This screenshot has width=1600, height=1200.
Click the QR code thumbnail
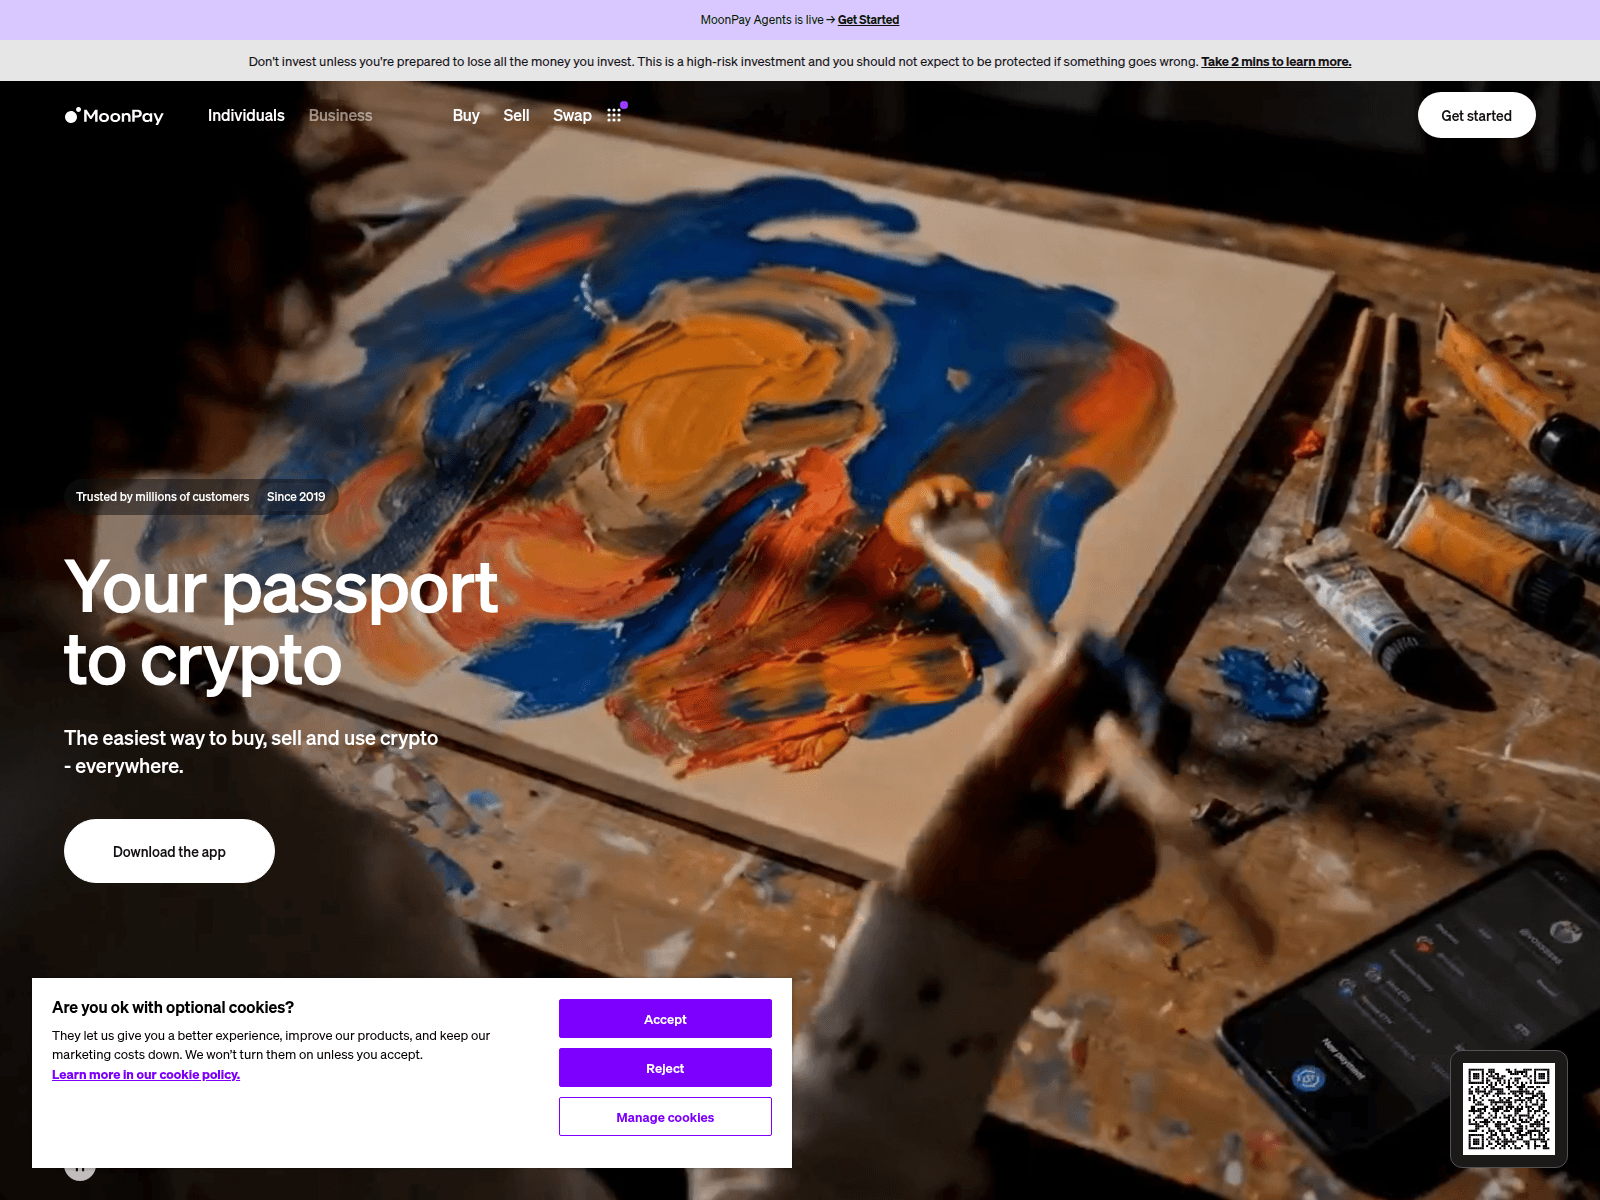[1509, 1109]
